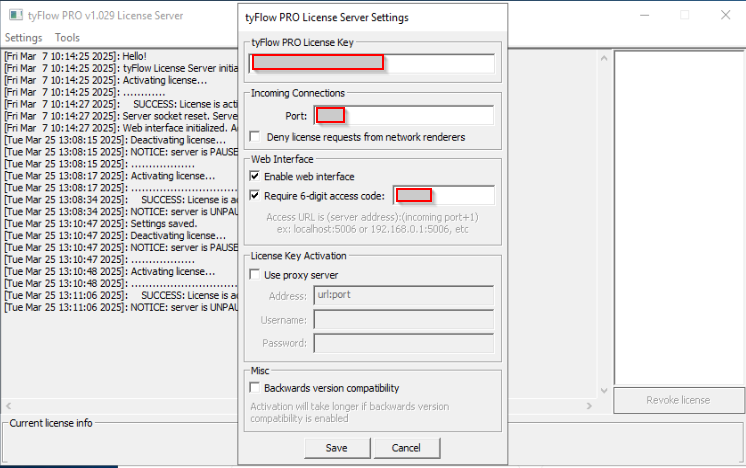The image size is (746, 468).
Task: Click the proxy Username field
Action: coord(403,320)
